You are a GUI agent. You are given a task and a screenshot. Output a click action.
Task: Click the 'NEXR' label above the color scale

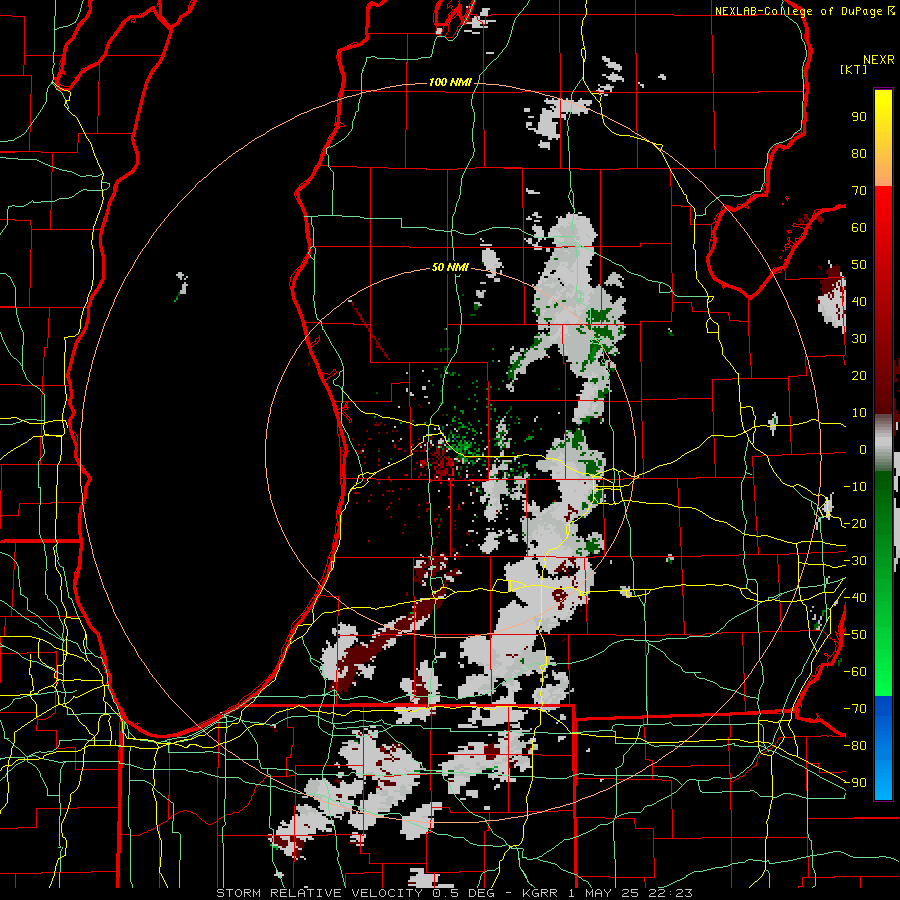pos(879,60)
